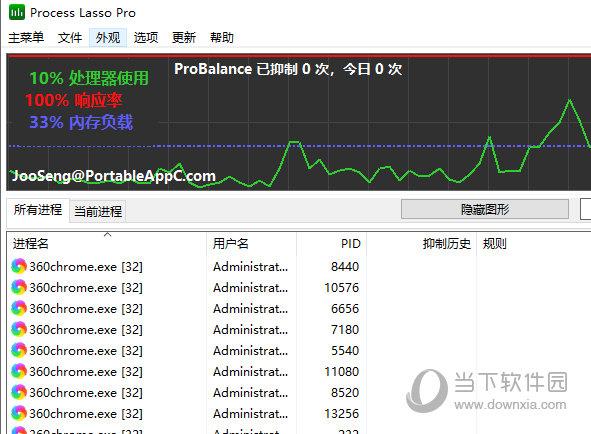Click PID value 7180
The image size is (591, 434).
coord(345,330)
